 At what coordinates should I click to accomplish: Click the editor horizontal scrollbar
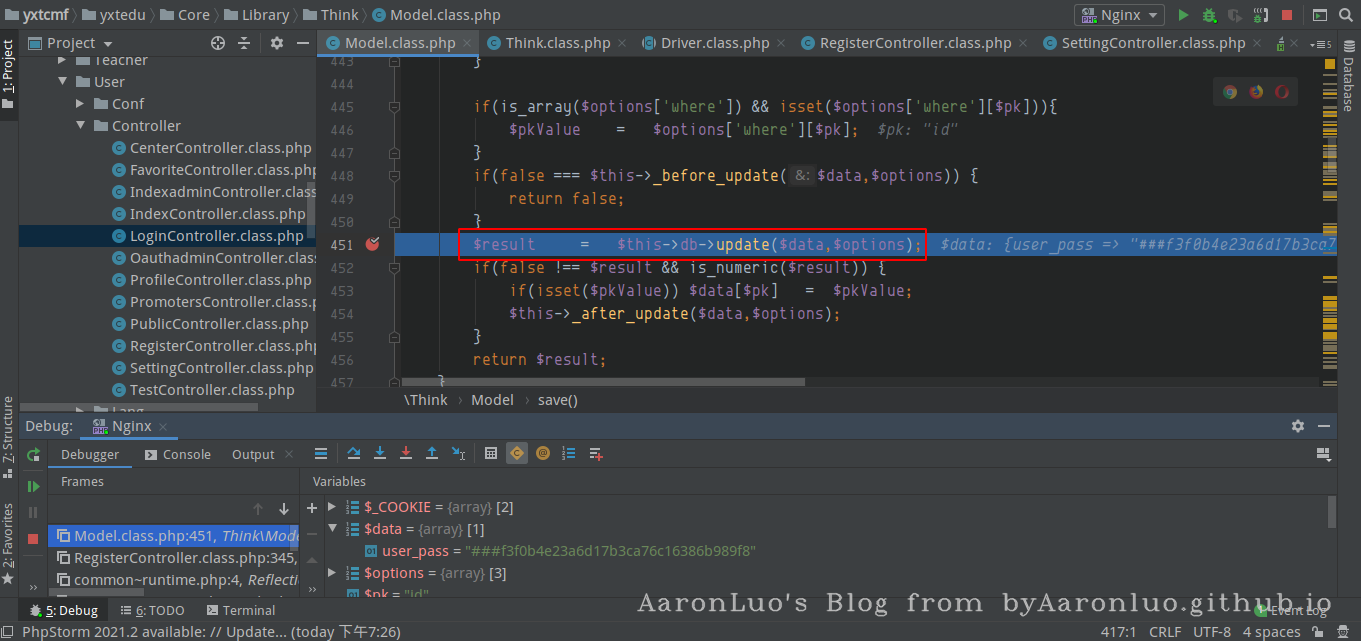[600, 381]
